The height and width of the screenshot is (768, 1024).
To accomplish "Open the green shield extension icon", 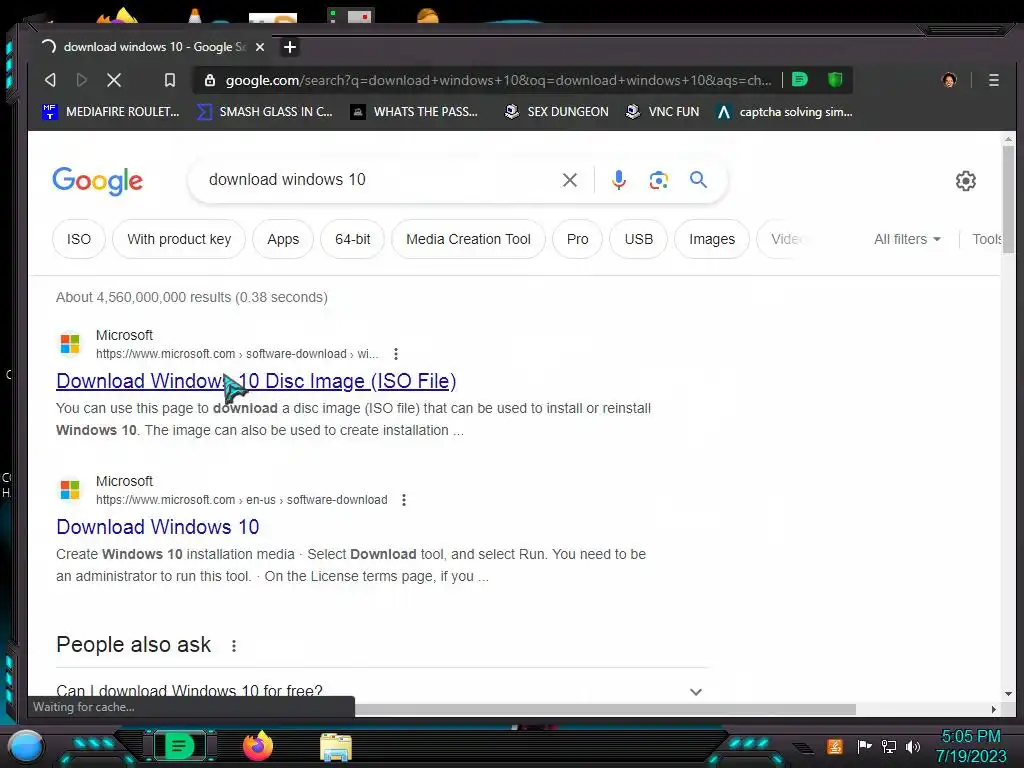I will [x=835, y=80].
